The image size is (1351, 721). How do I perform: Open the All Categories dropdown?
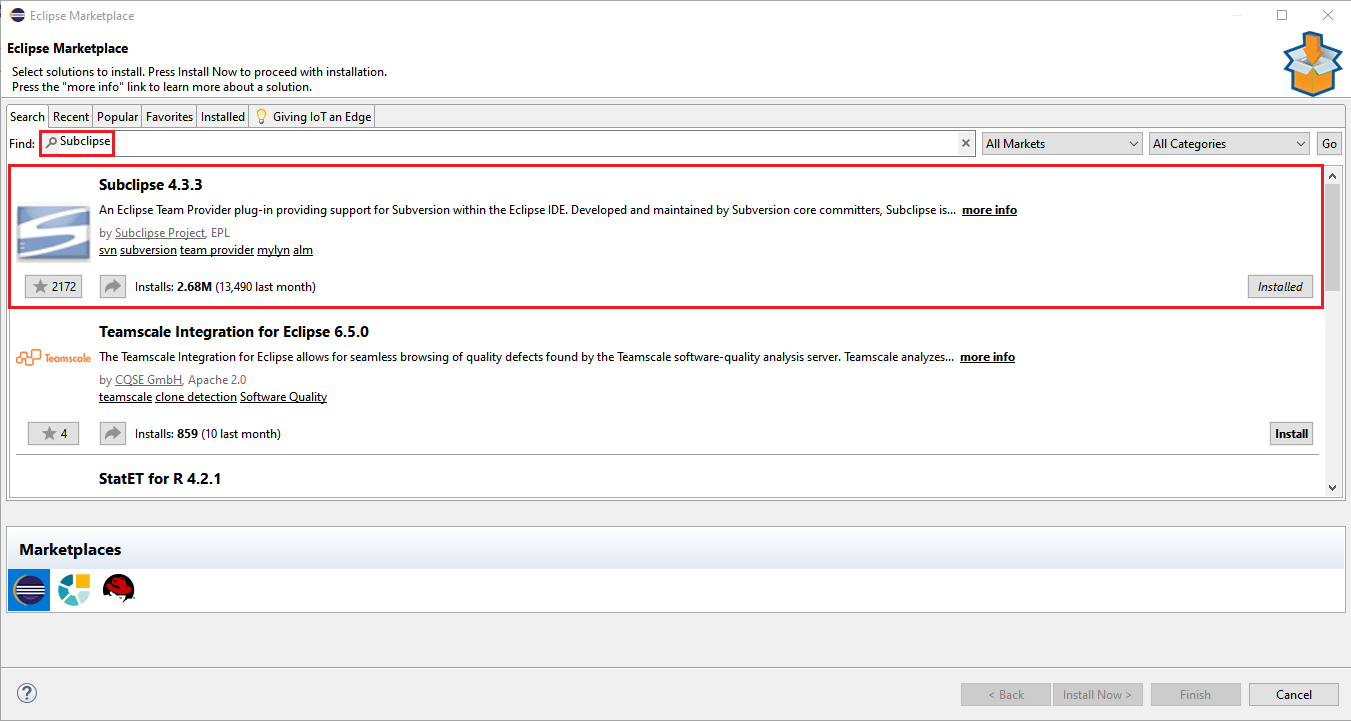(1229, 144)
